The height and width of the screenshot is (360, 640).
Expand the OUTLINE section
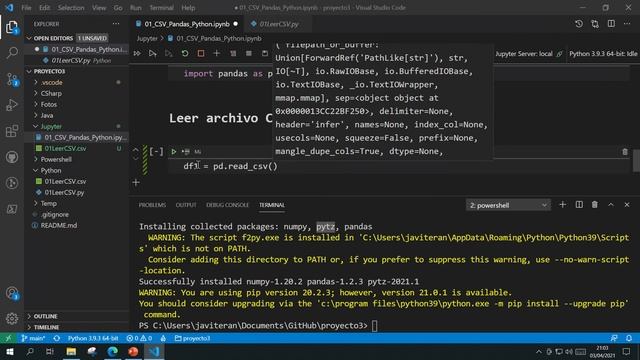pyautogui.click(x=45, y=316)
